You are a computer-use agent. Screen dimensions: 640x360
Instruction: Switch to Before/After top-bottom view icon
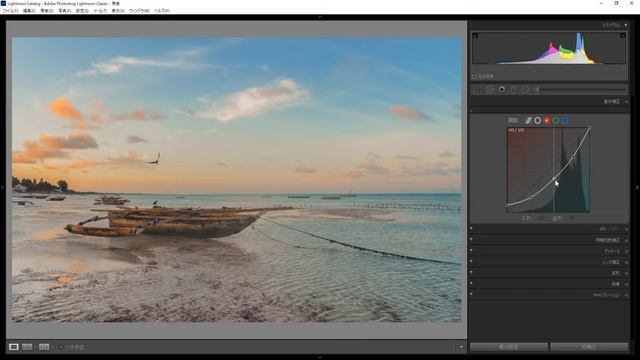tap(44, 347)
